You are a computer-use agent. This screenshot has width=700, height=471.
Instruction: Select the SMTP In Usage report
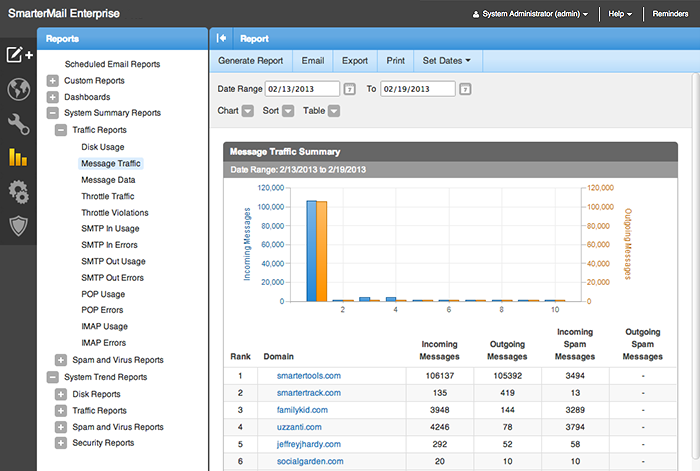pos(110,229)
